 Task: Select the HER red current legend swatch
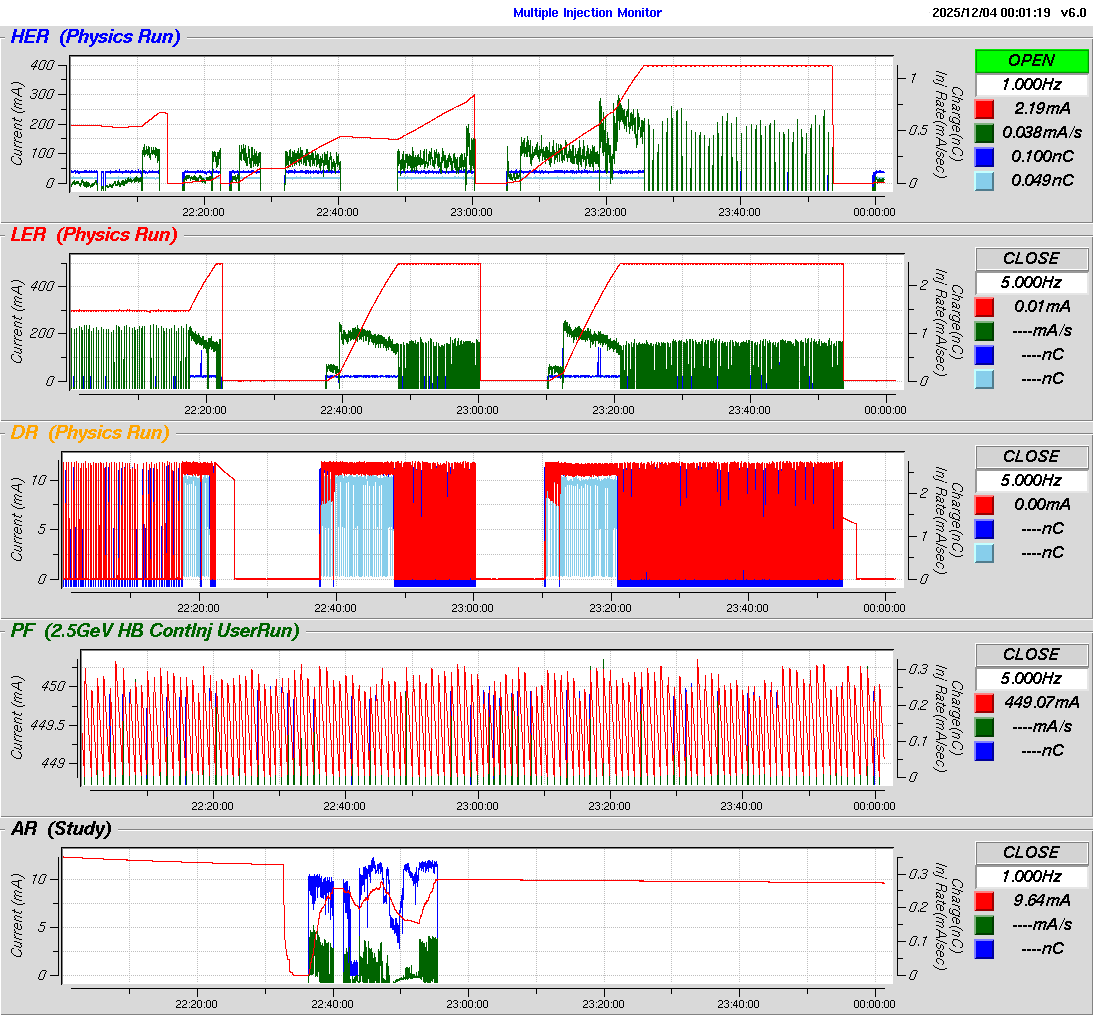pos(984,108)
